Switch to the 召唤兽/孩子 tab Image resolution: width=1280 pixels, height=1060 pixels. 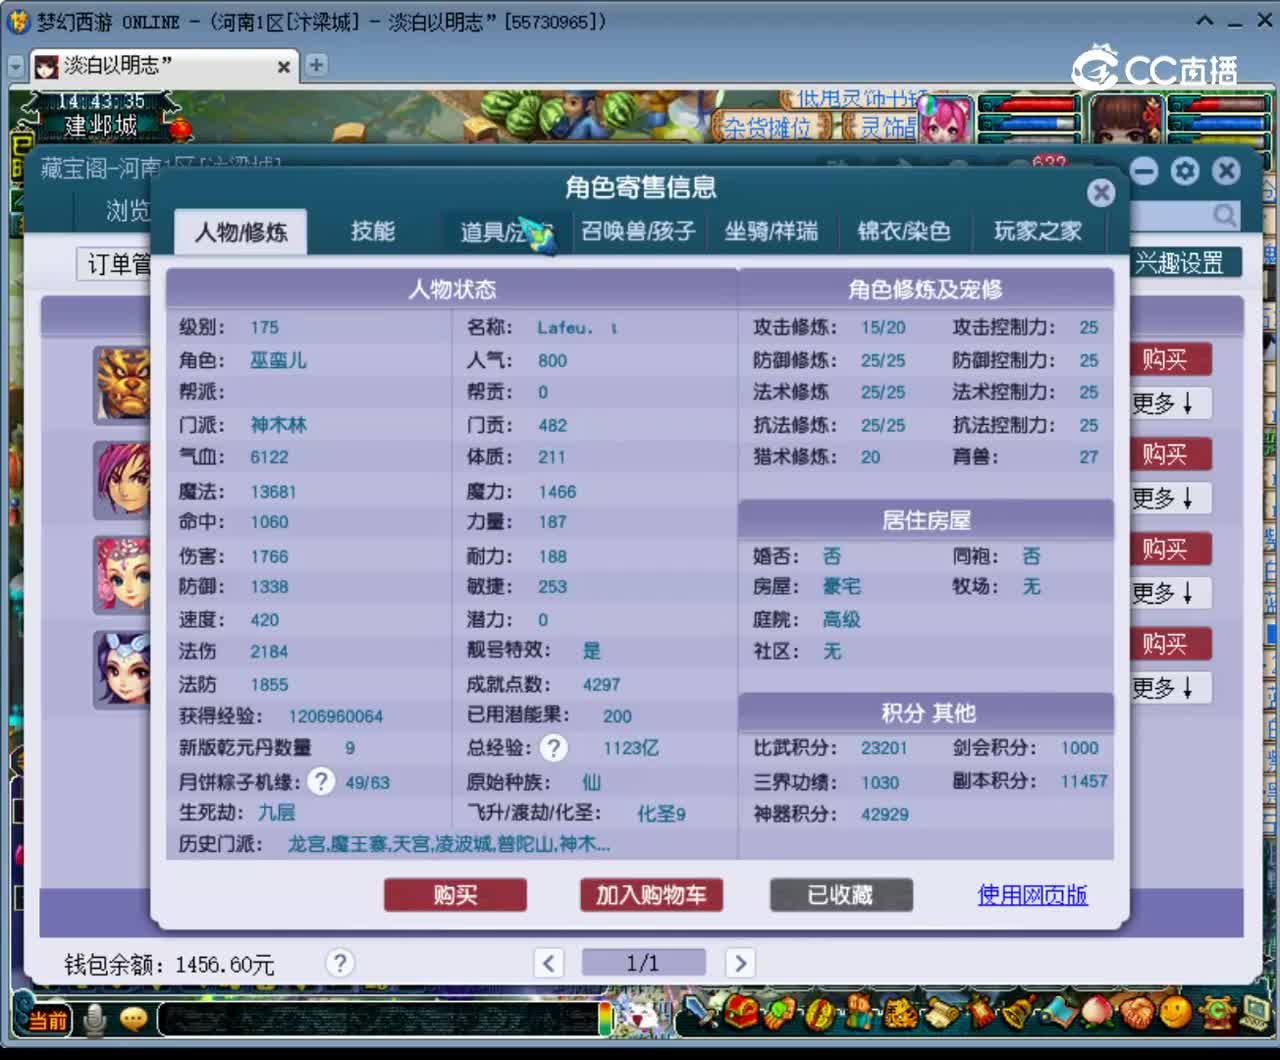click(638, 231)
